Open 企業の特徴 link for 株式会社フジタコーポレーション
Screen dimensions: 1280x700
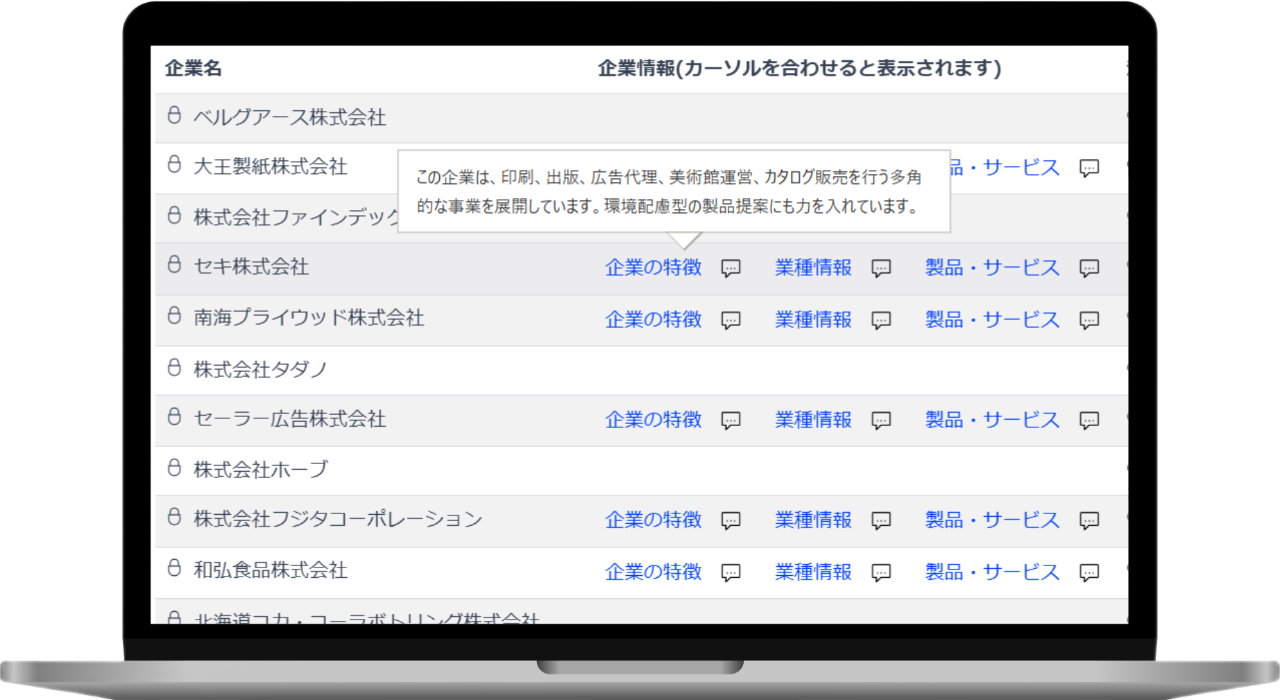[x=653, y=519]
